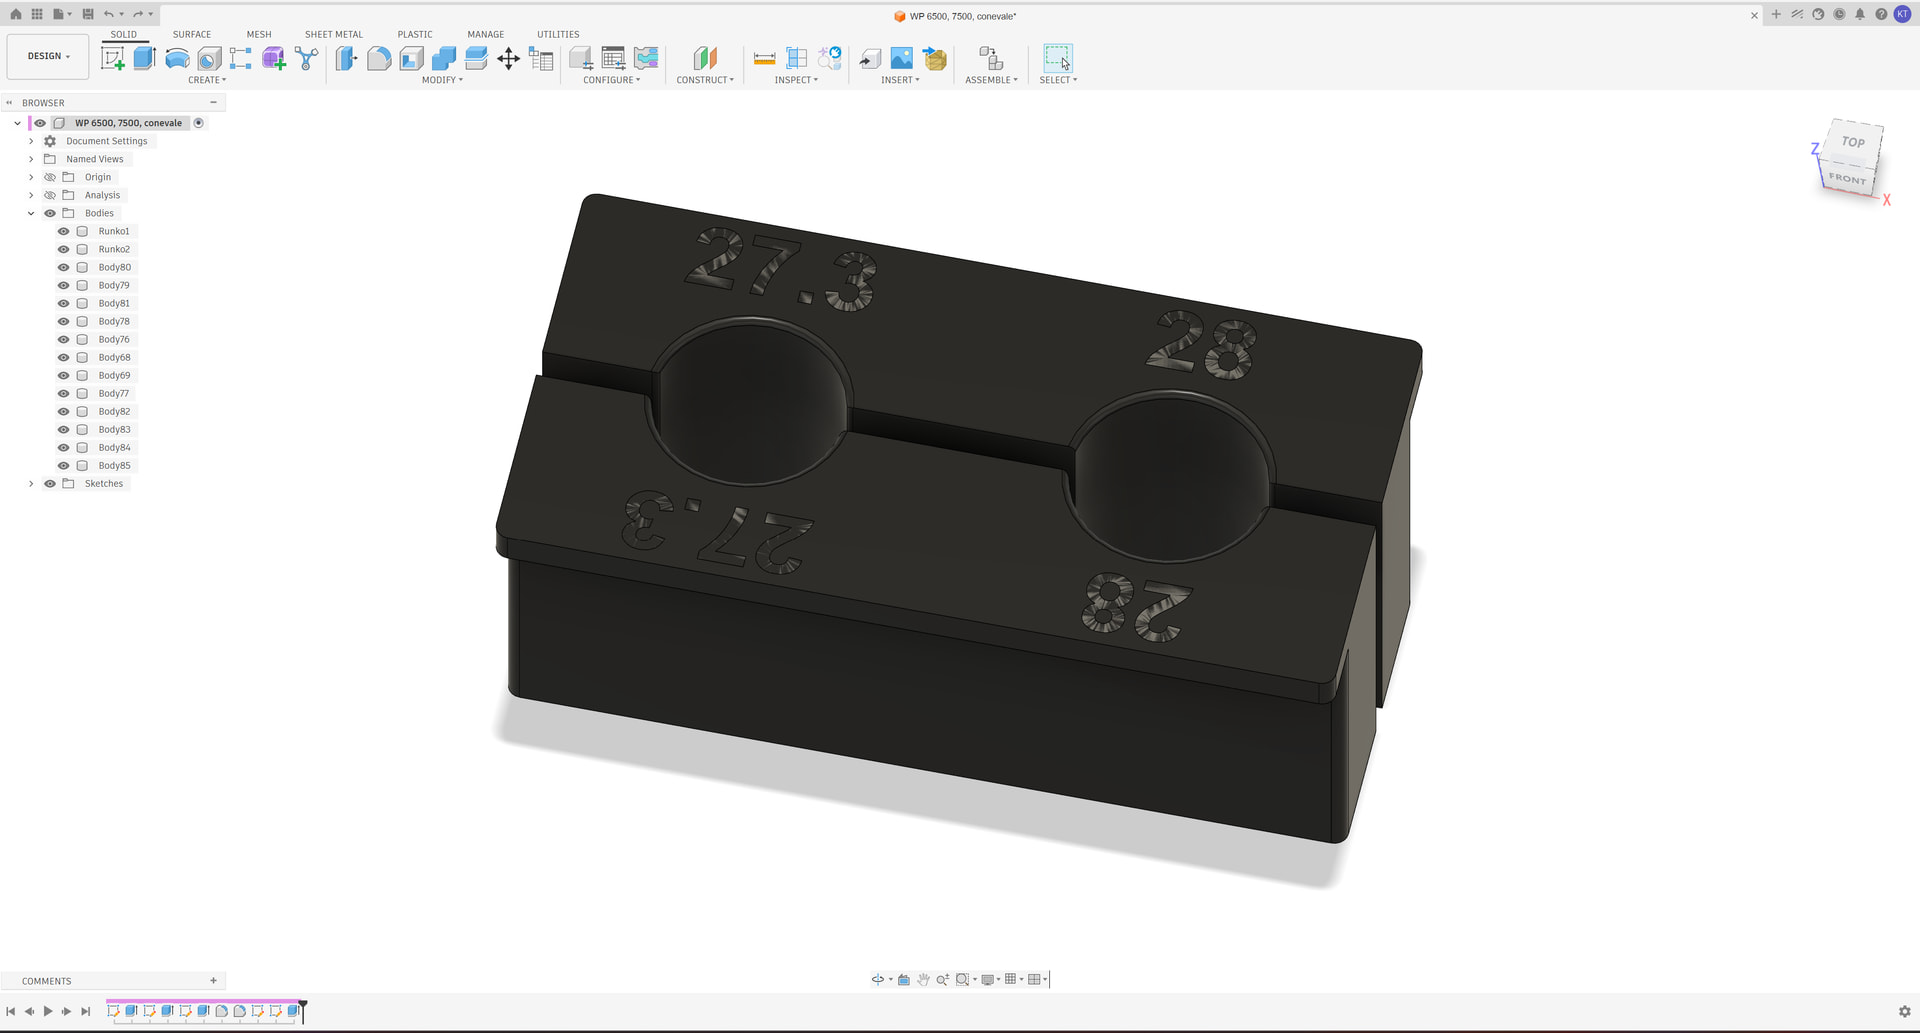Open the KT profile menu
This screenshot has width=1920, height=1033.
[1902, 14]
